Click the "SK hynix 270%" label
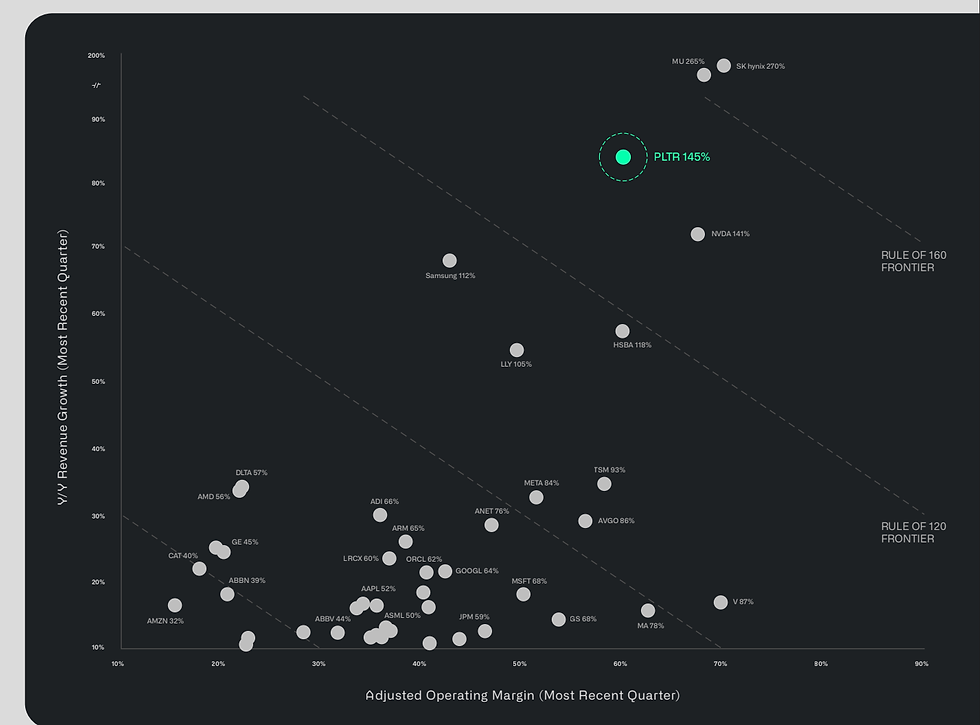980x725 pixels. coord(761,66)
